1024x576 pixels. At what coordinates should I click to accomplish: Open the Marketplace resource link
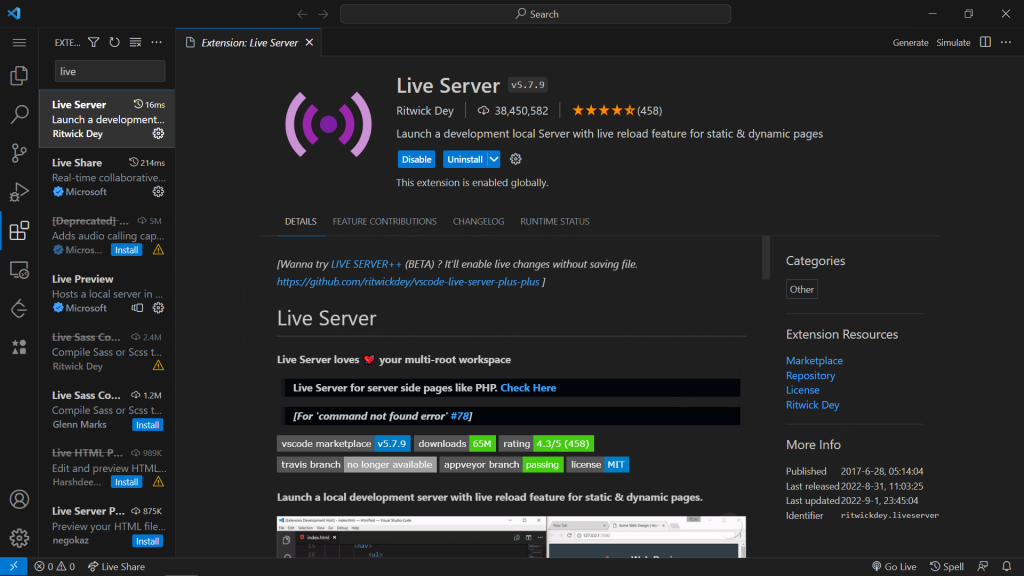pos(814,360)
